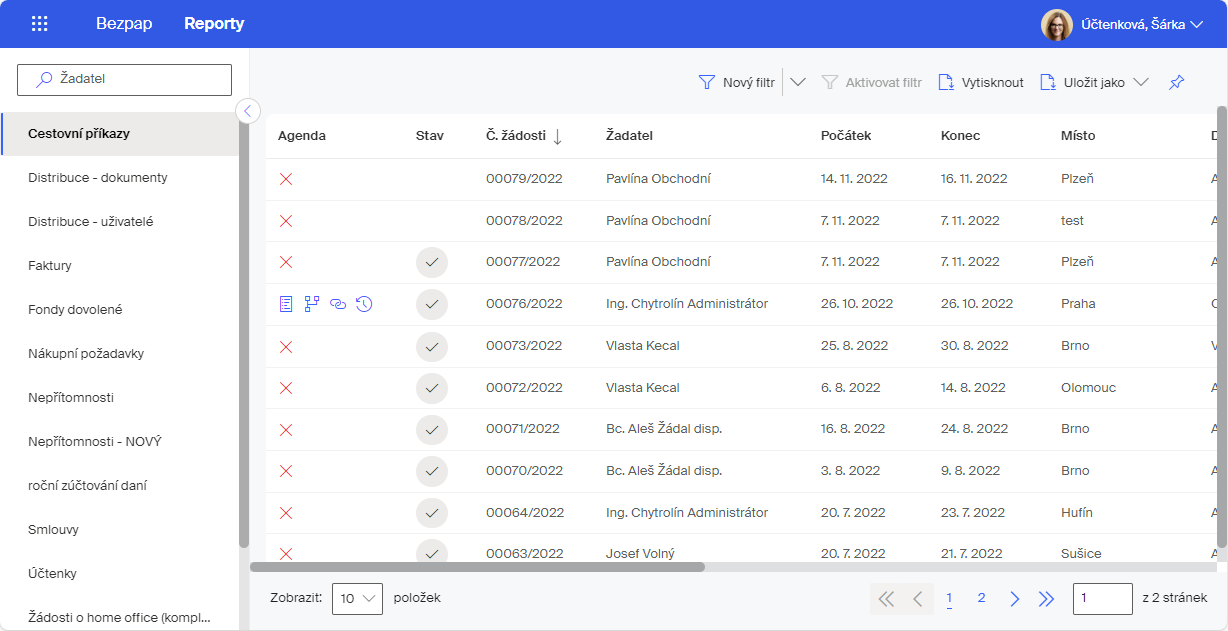The height and width of the screenshot is (631, 1228).
Task: Click the Aktivovat filtr button
Action: 872,83
